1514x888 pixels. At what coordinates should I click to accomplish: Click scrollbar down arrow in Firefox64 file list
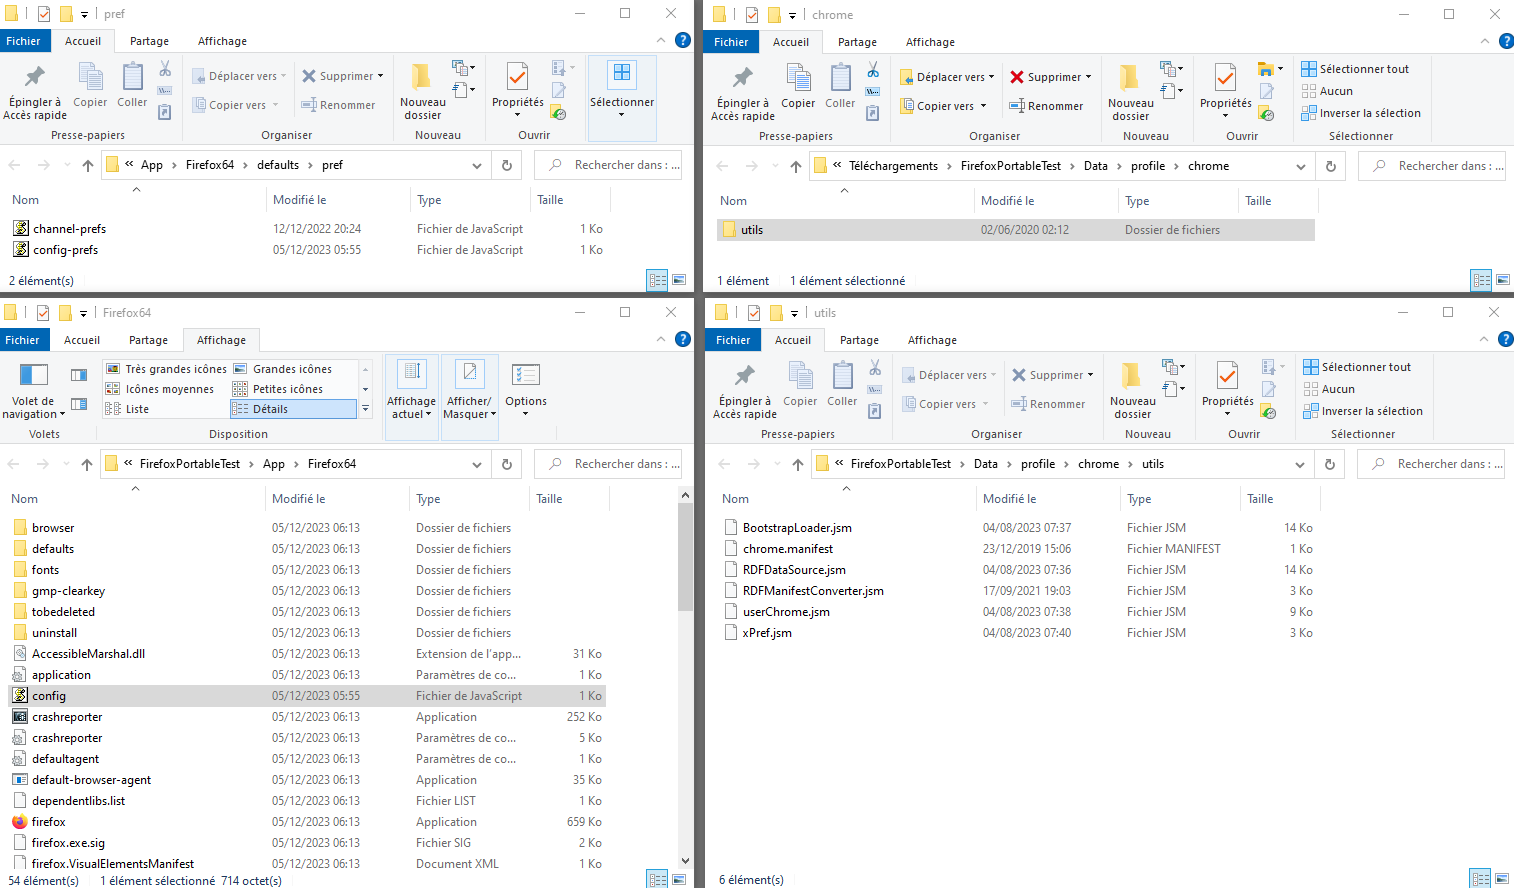point(685,860)
